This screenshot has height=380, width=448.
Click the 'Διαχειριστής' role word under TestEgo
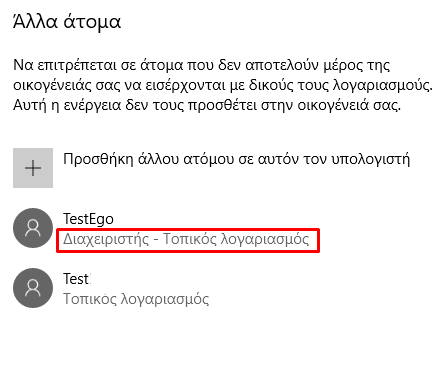point(106,239)
